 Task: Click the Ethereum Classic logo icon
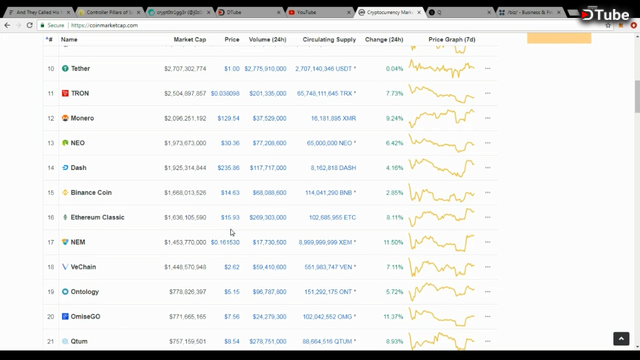65,218
